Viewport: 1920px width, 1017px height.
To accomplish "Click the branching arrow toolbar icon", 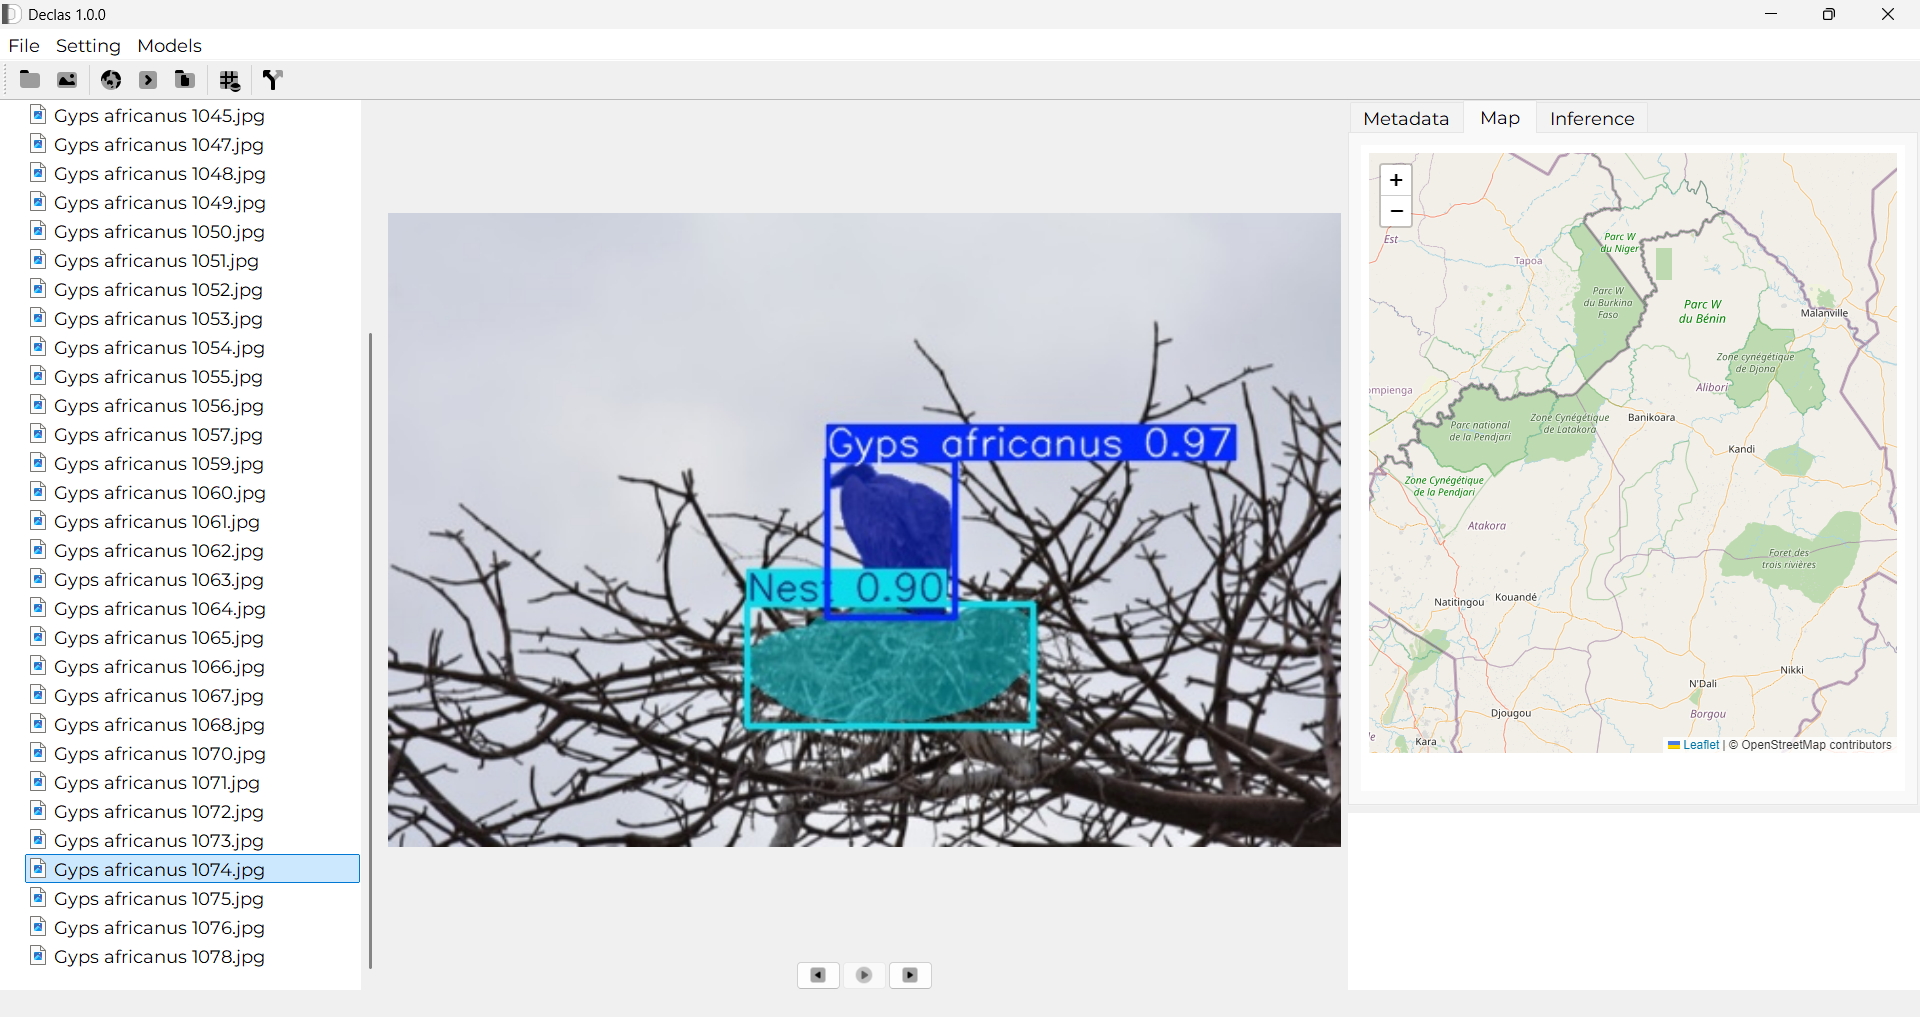I will point(273,80).
